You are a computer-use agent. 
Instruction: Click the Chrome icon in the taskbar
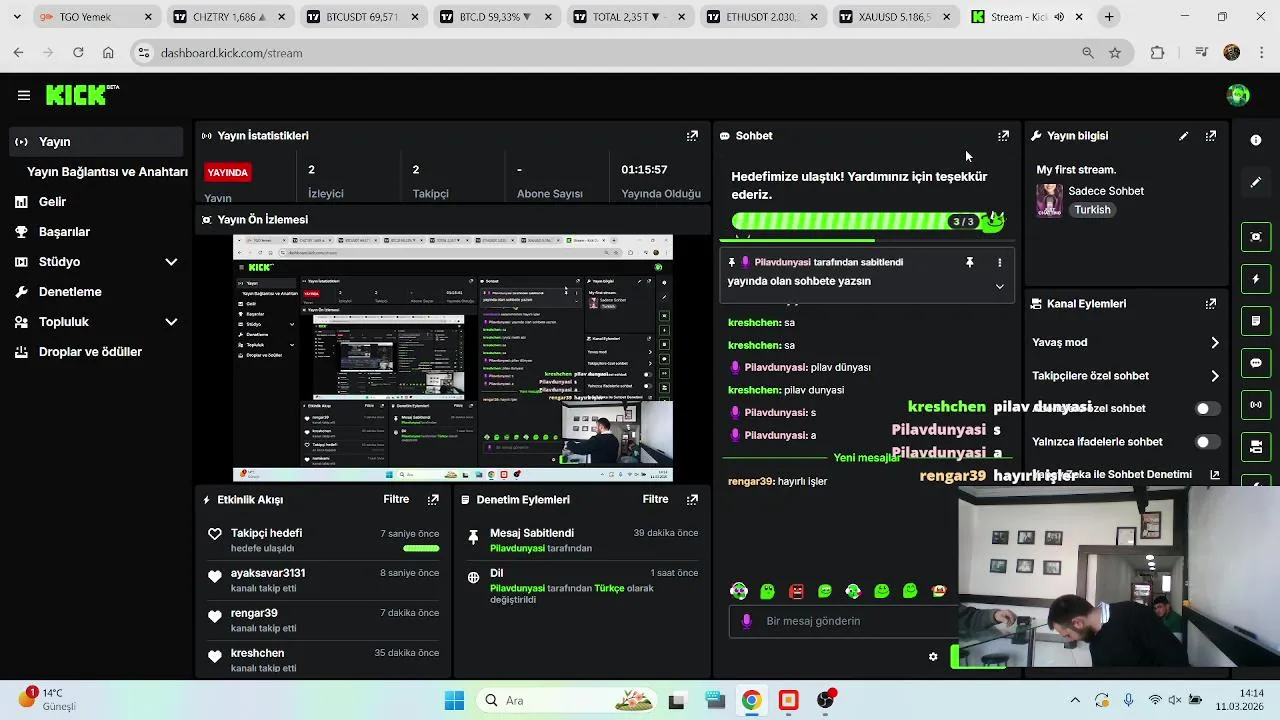(x=751, y=700)
